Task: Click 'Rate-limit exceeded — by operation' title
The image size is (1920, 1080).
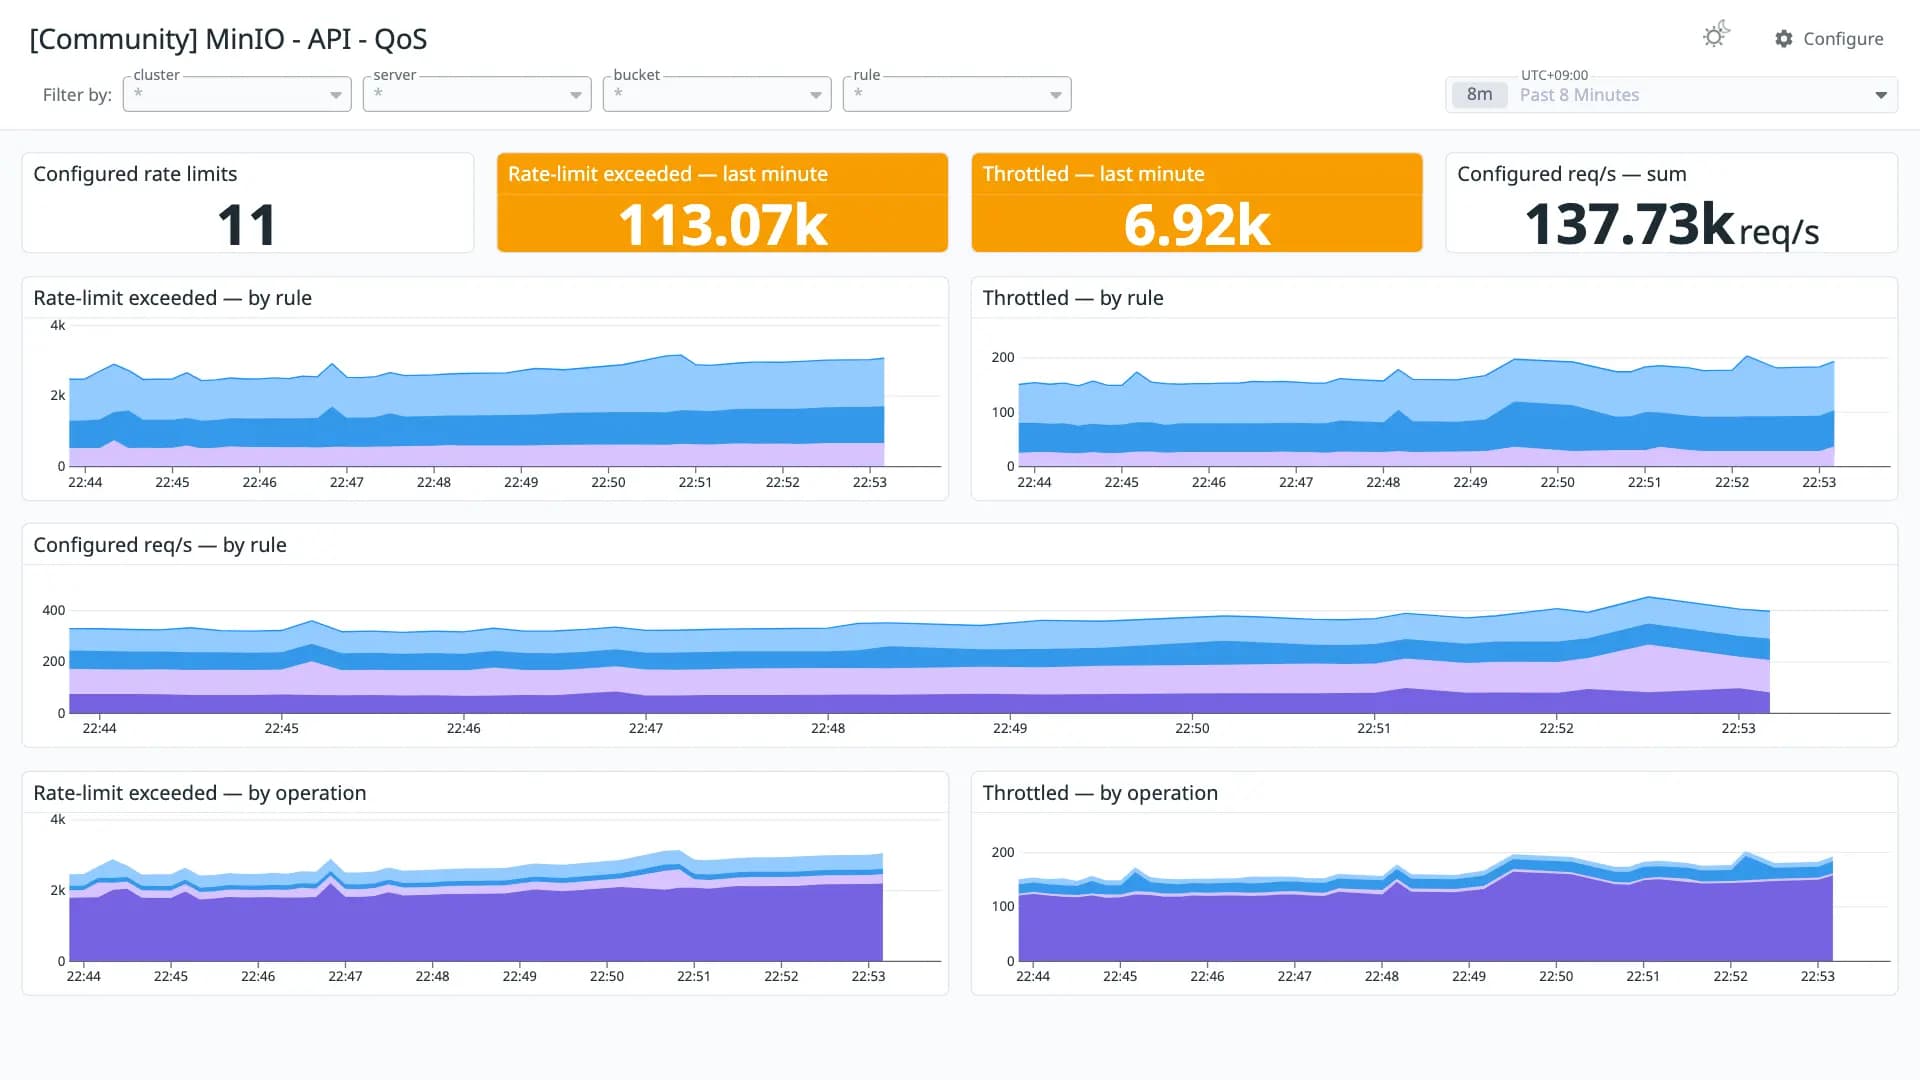Action: pos(200,793)
